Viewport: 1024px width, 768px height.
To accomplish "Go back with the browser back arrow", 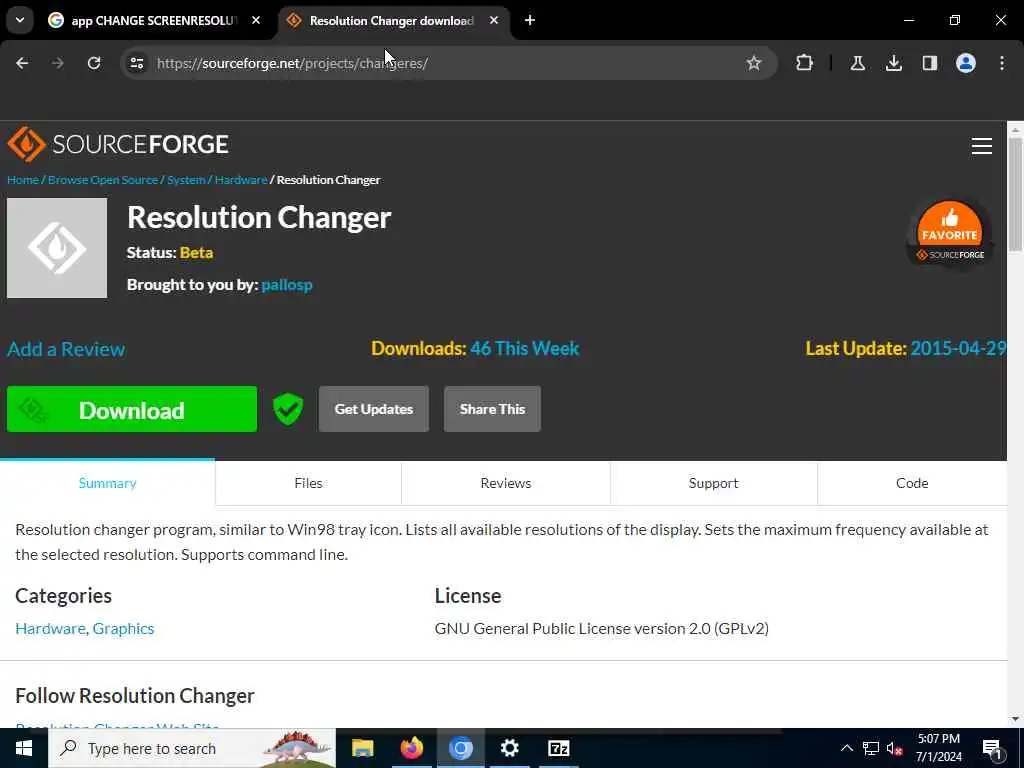I will point(22,63).
